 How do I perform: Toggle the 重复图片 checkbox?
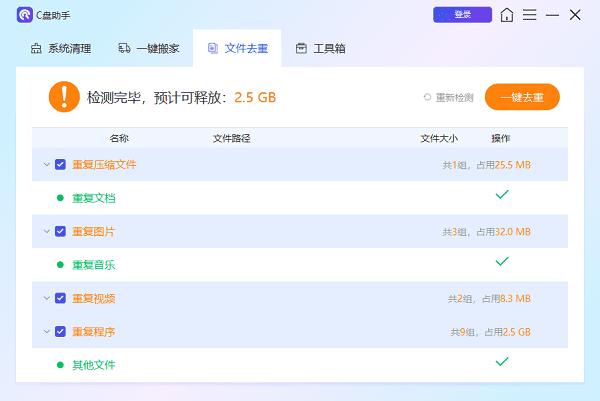(x=61, y=231)
